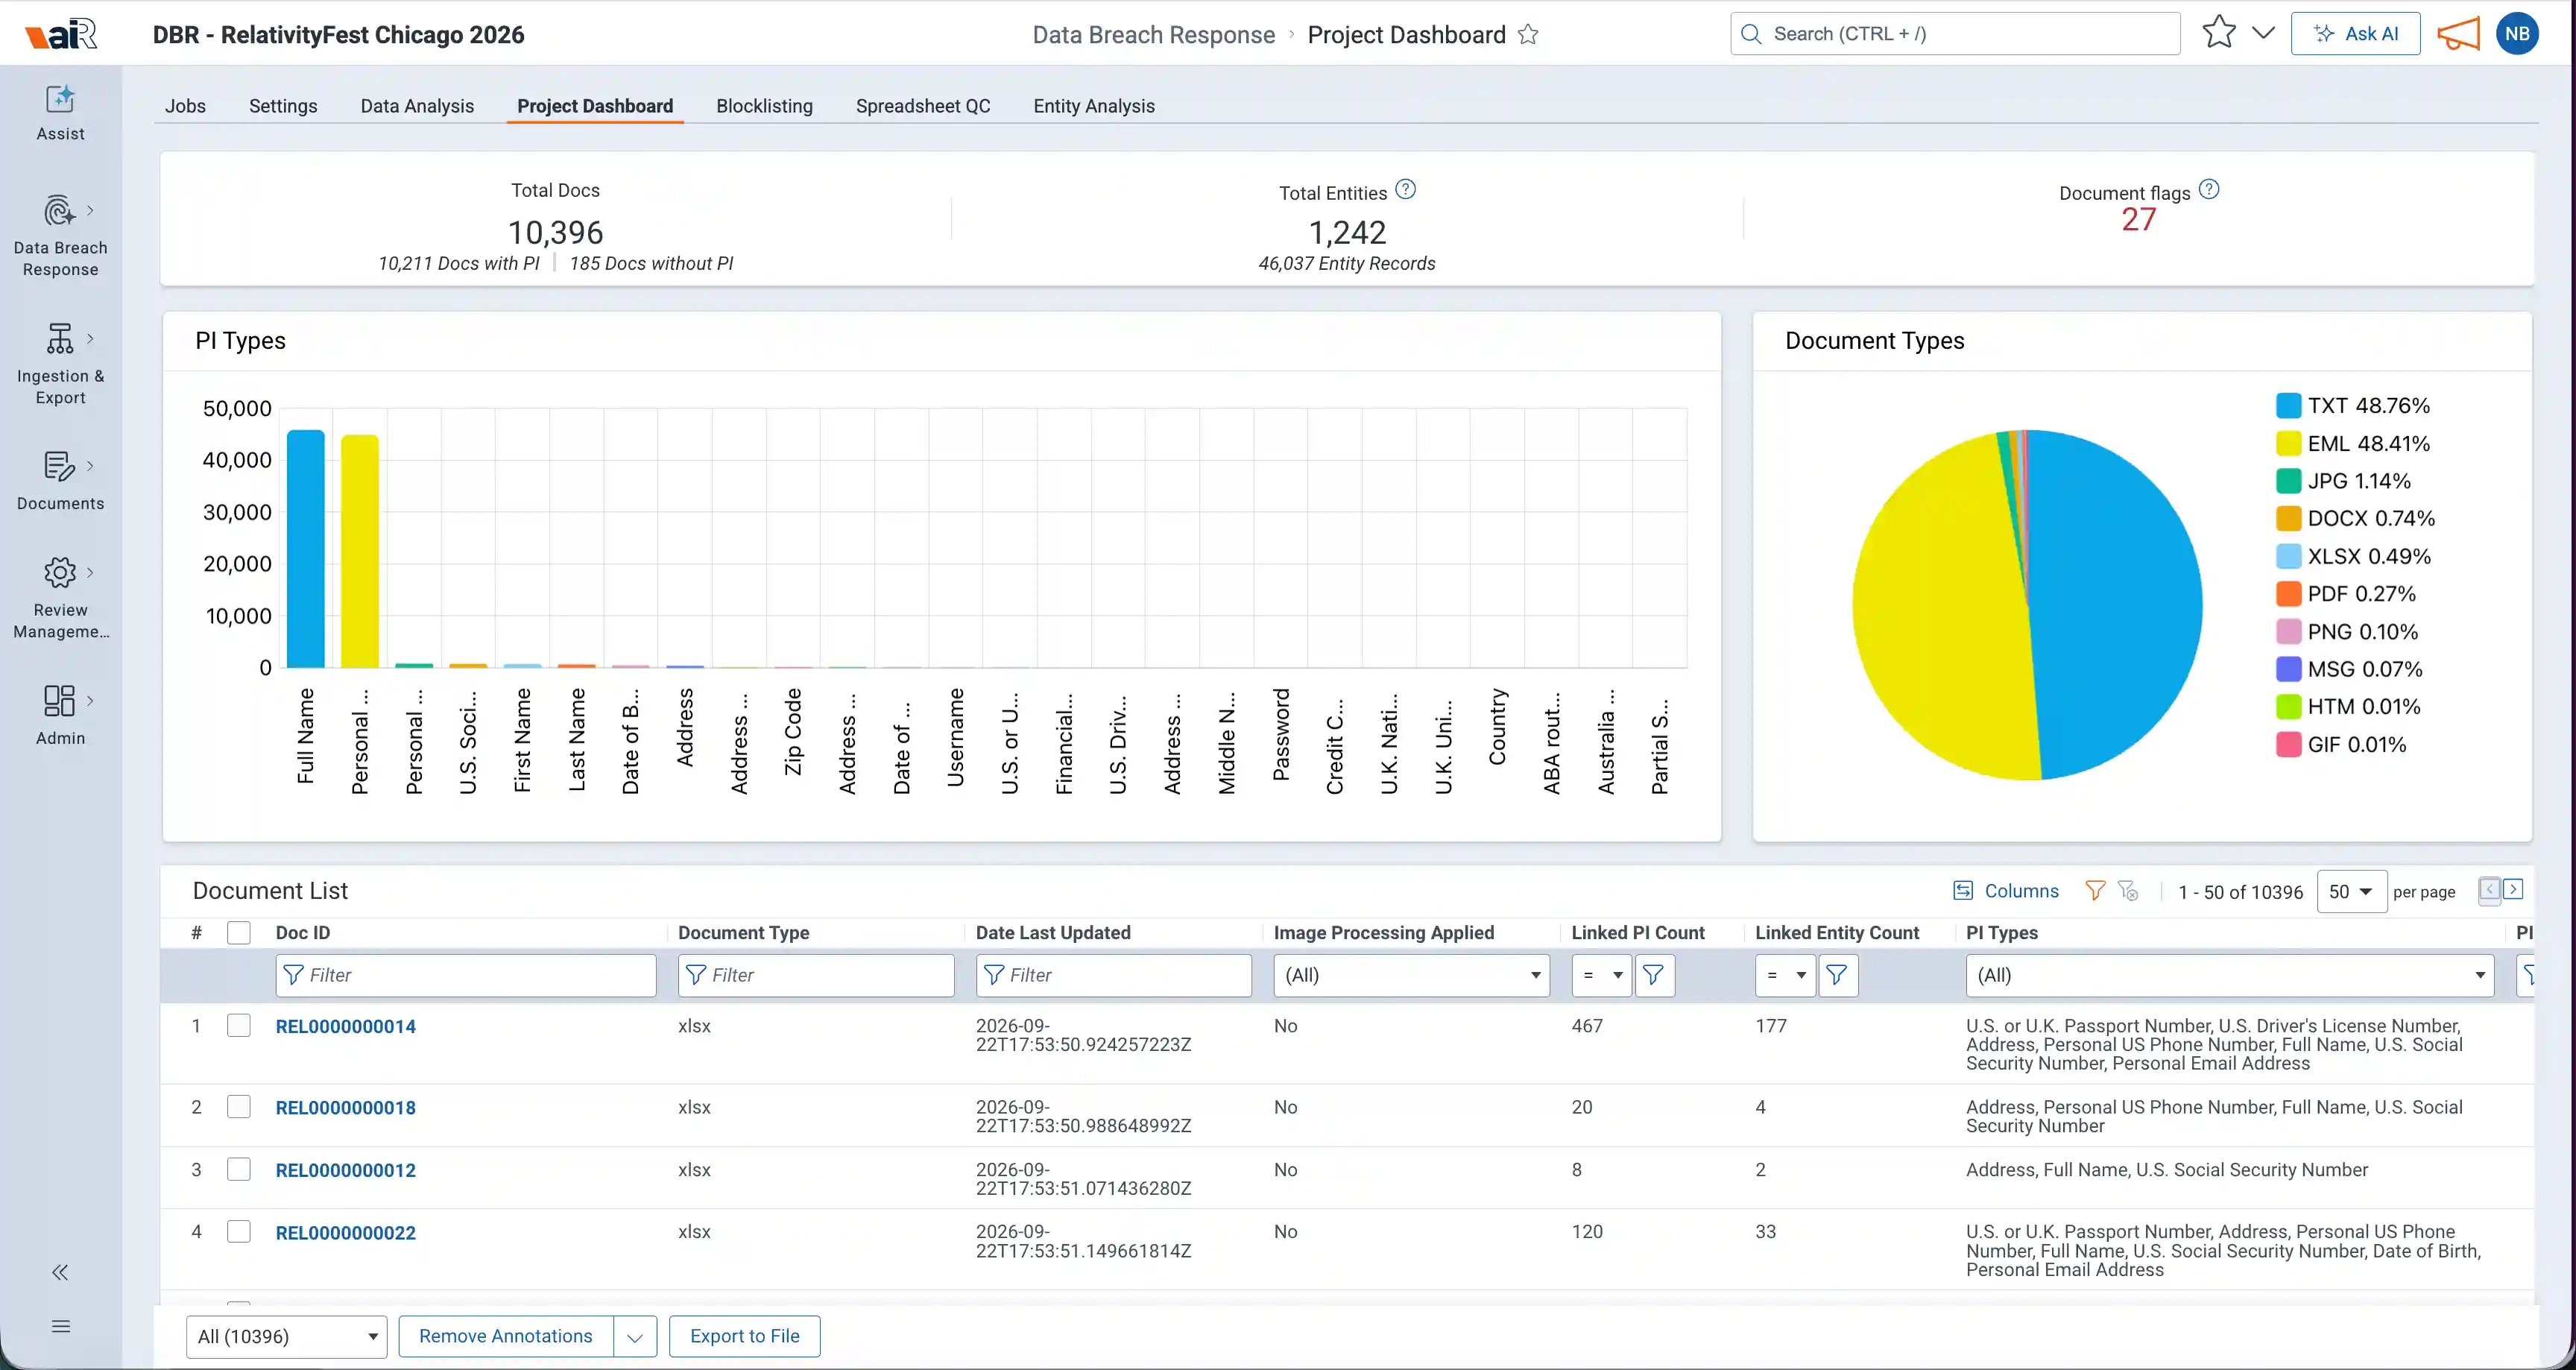
Task: Switch to the Jobs tab
Action: [185, 106]
